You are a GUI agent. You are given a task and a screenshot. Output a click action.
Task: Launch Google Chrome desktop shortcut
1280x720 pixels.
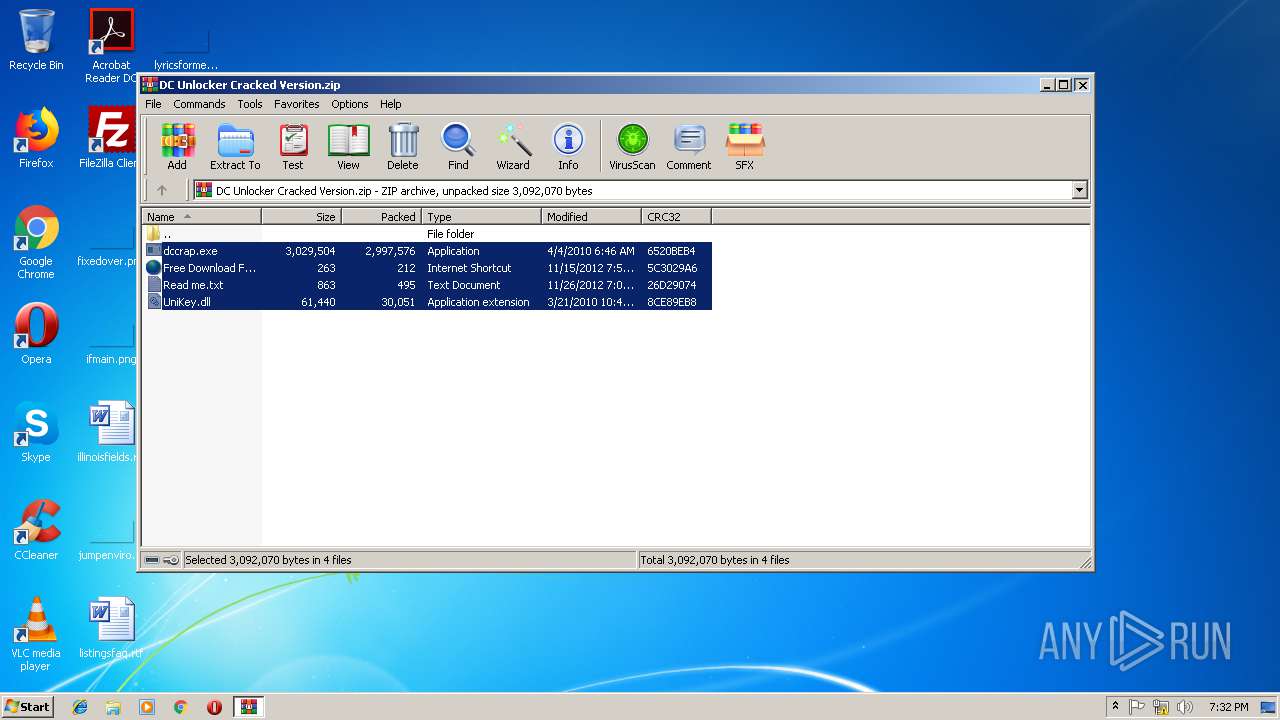tap(36, 242)
